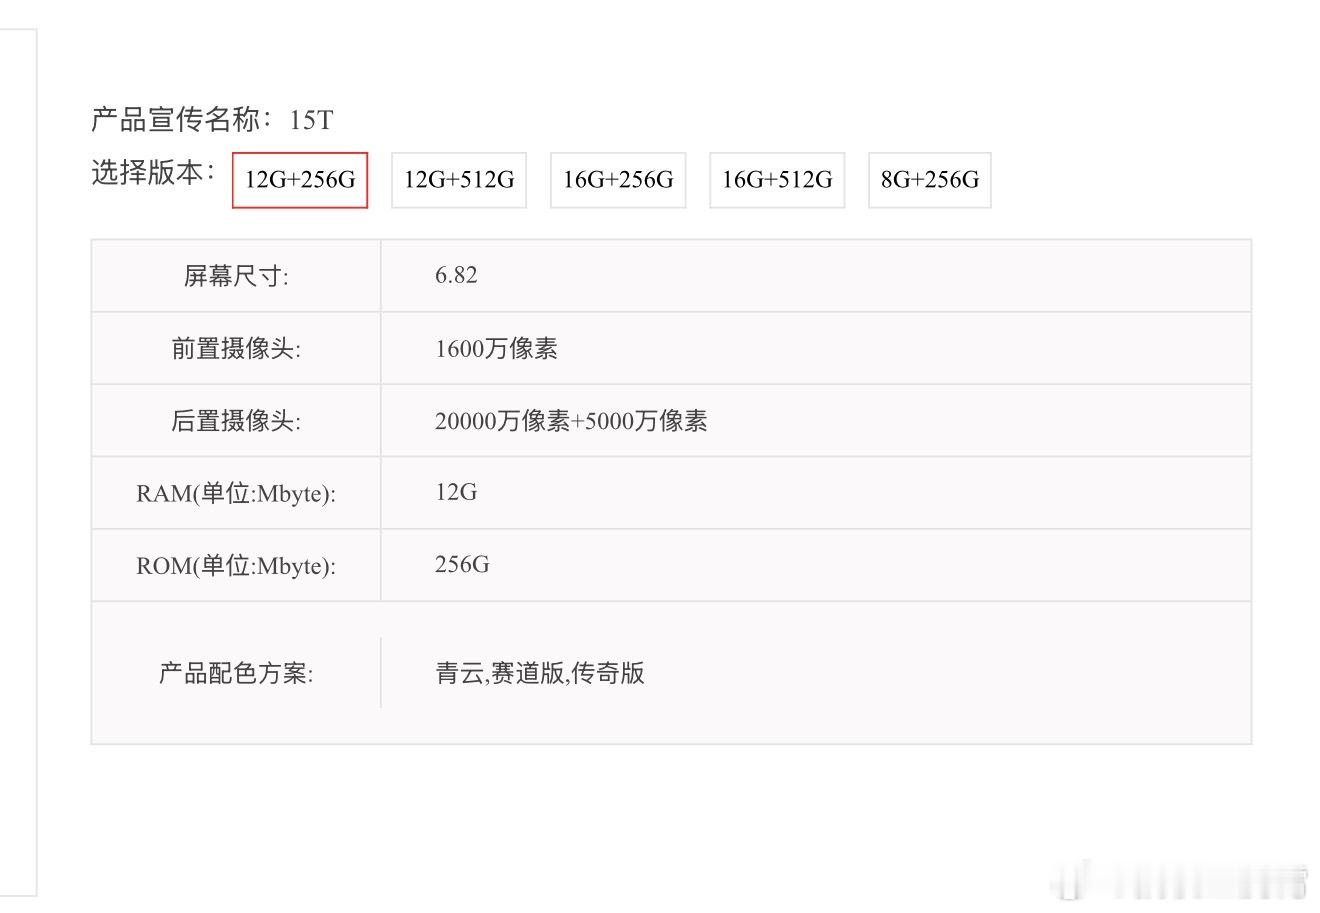
Task: Choose the 16G+256G version
Action: point(618,180)
